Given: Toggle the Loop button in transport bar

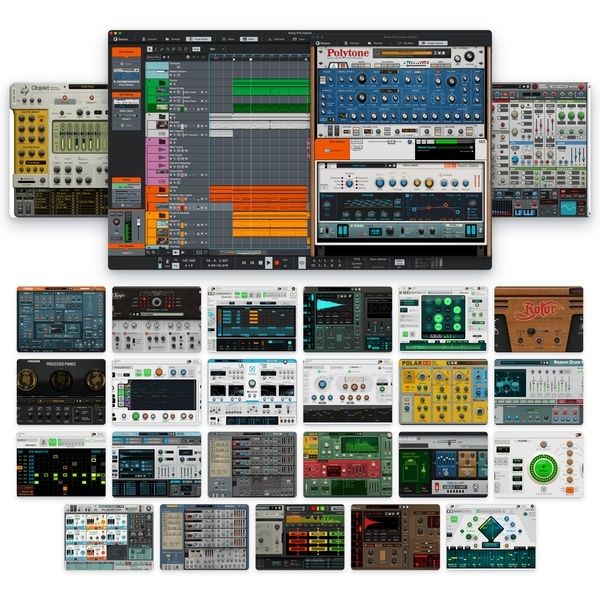Looking at the screenshot, I should [x=302, y=262].
